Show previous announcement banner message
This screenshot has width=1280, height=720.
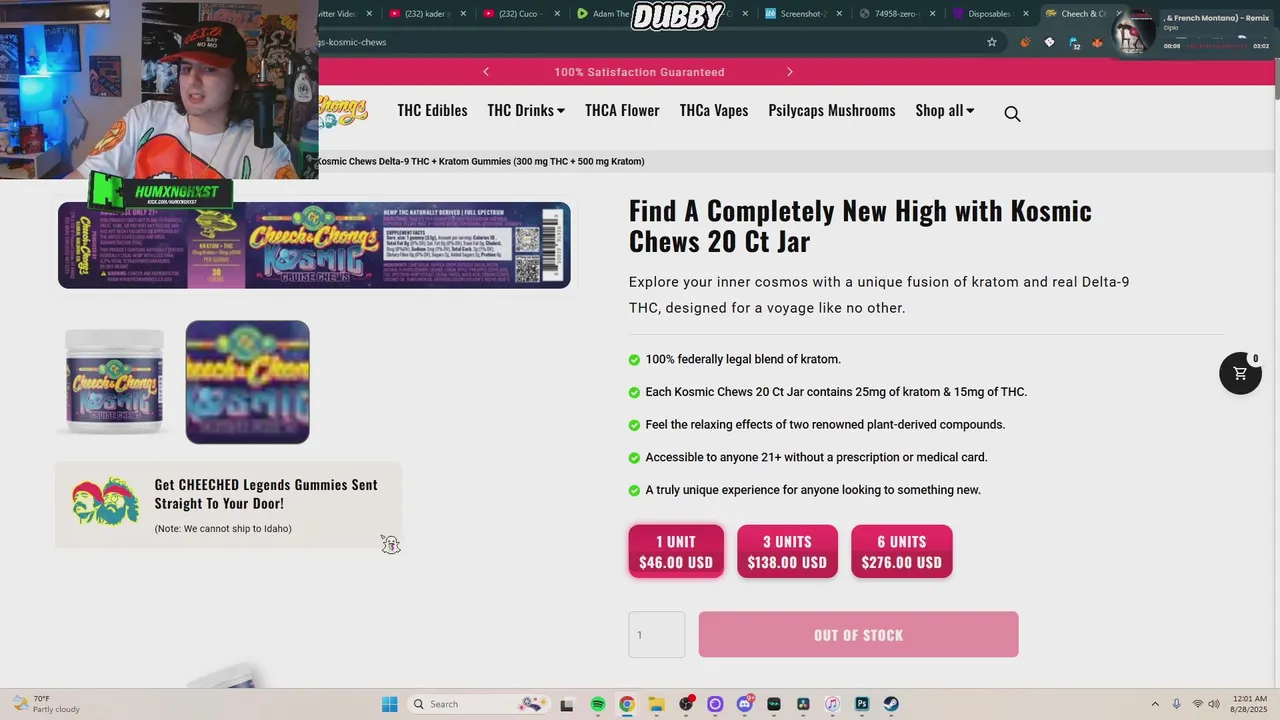[x=486, y=72]
